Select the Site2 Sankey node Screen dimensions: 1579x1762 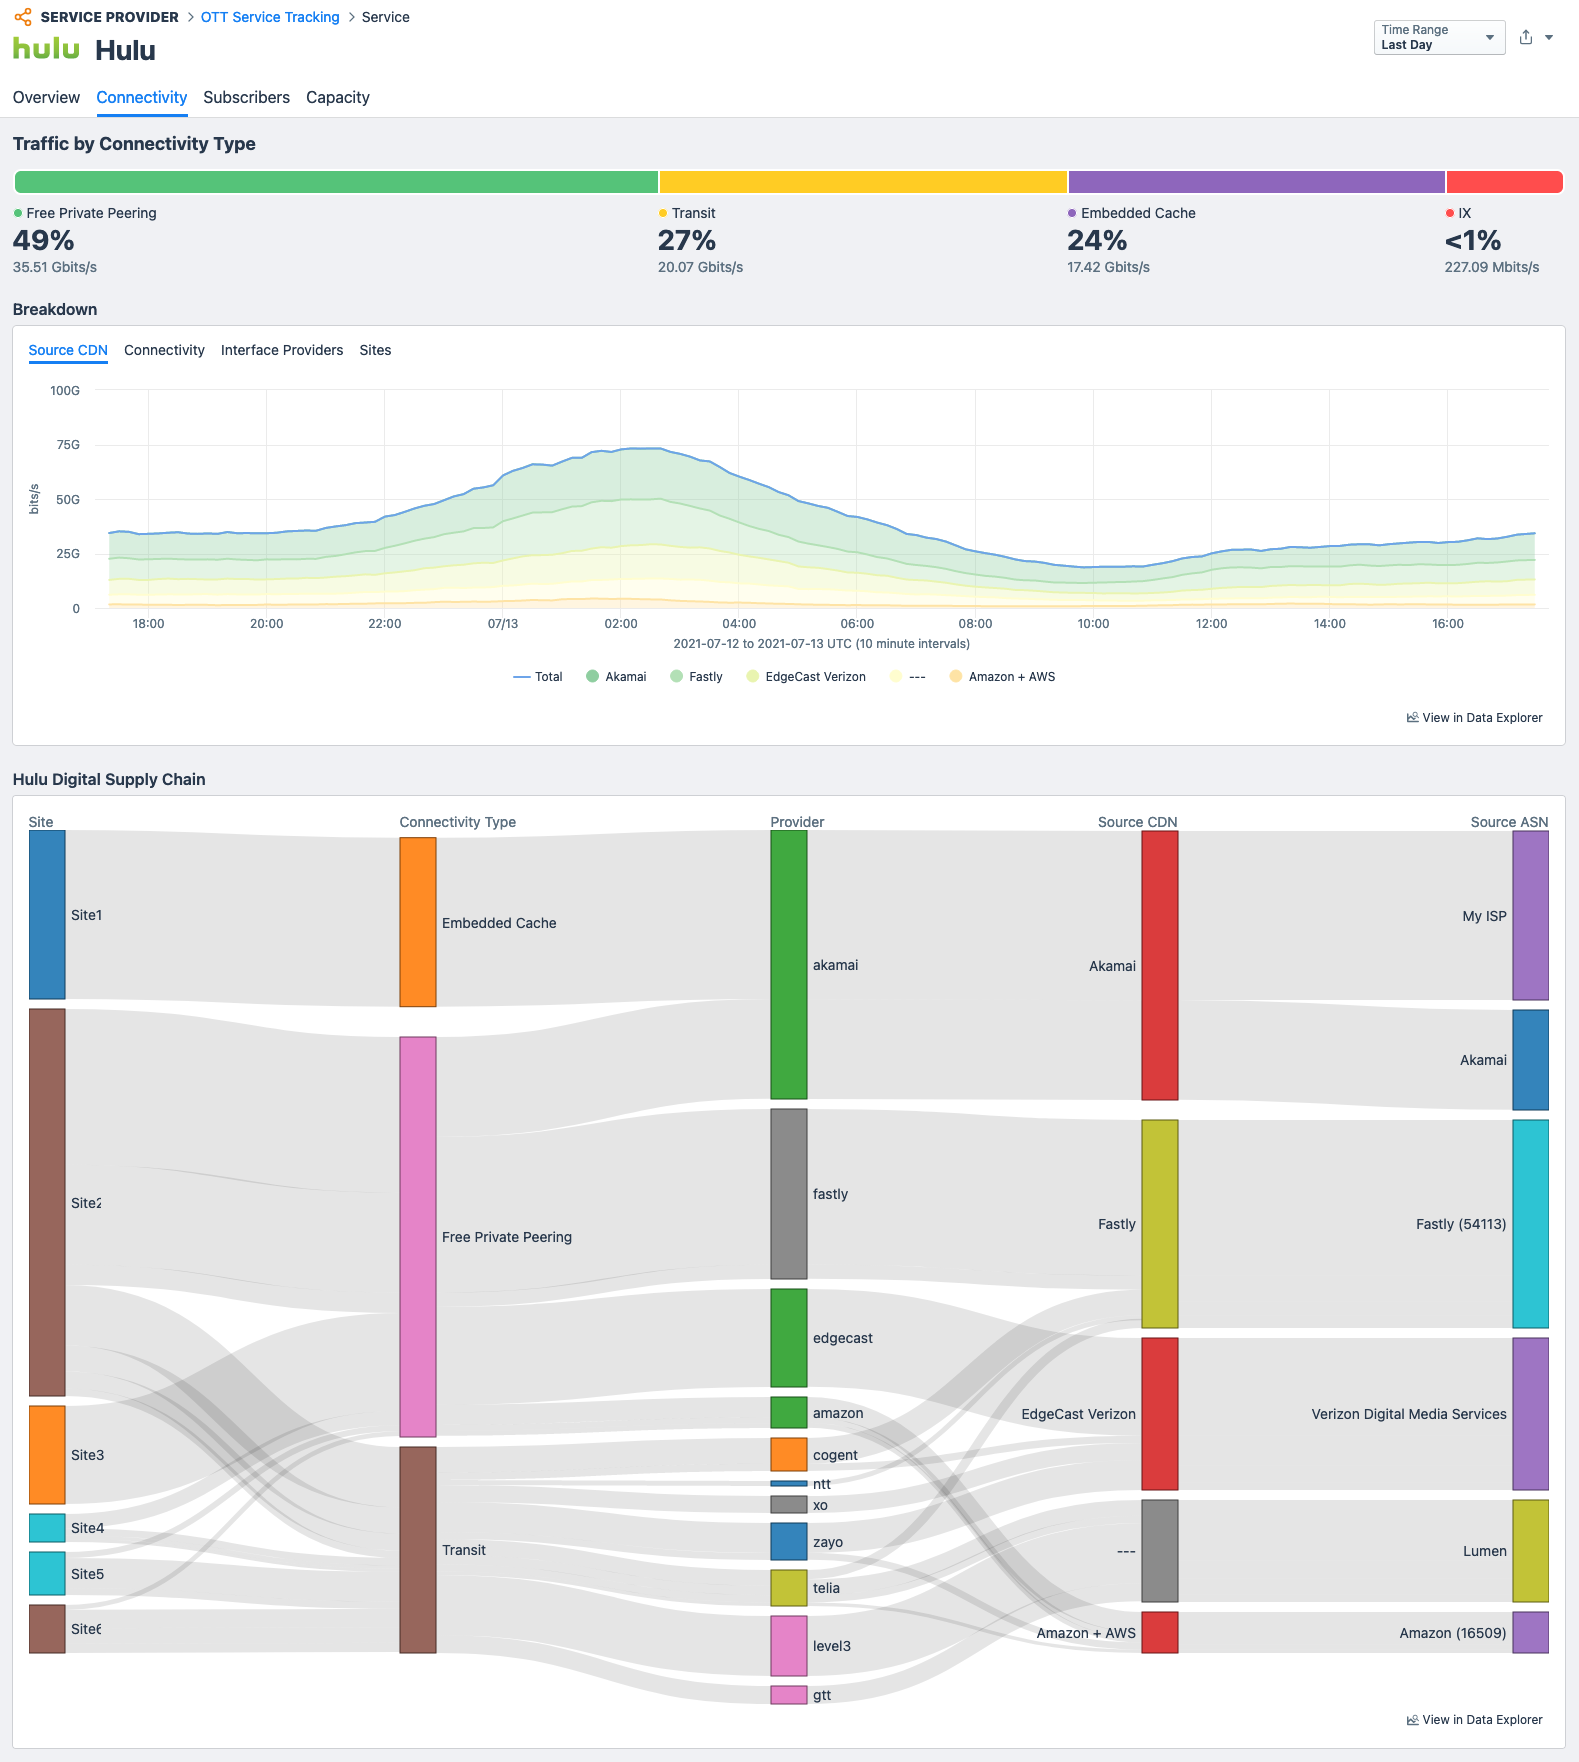(47, 1202)
